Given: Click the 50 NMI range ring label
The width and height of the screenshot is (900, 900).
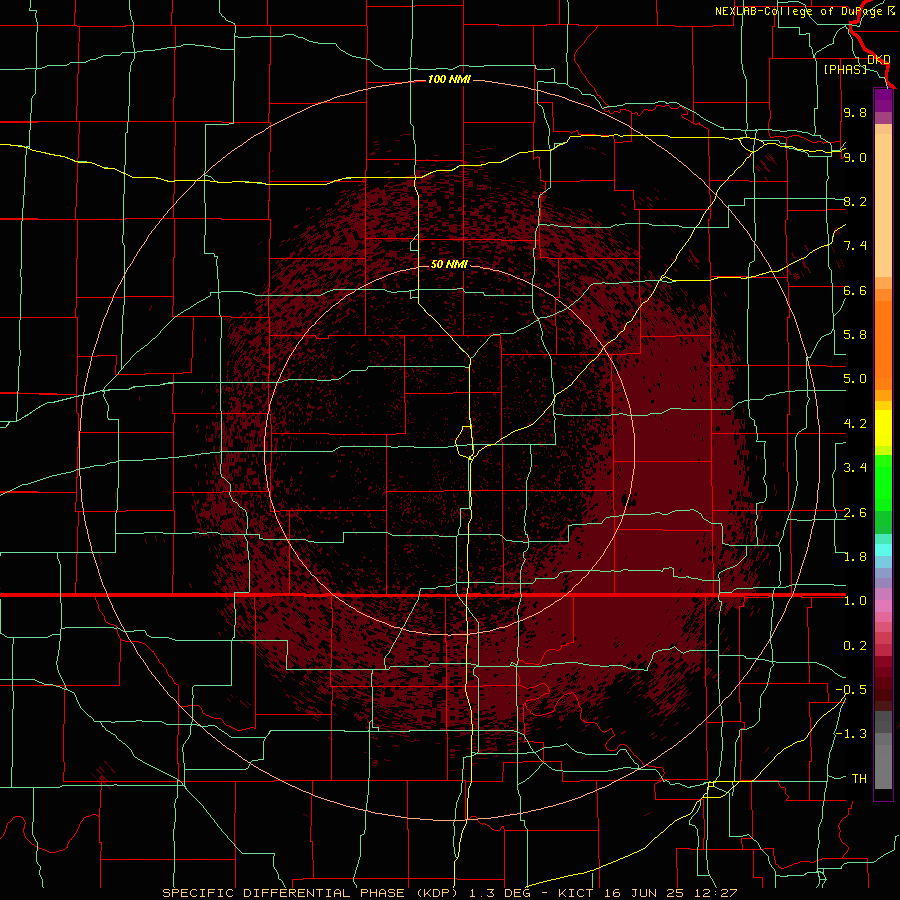Looking at the screenshot, I should pyautogui.click(x=449, y=264).
